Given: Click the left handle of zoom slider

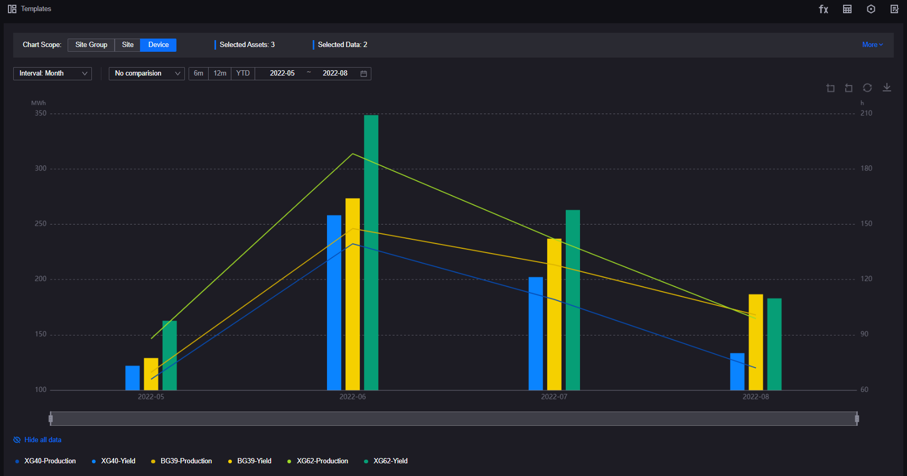Looking at the screenshot, I should [51, 419].
